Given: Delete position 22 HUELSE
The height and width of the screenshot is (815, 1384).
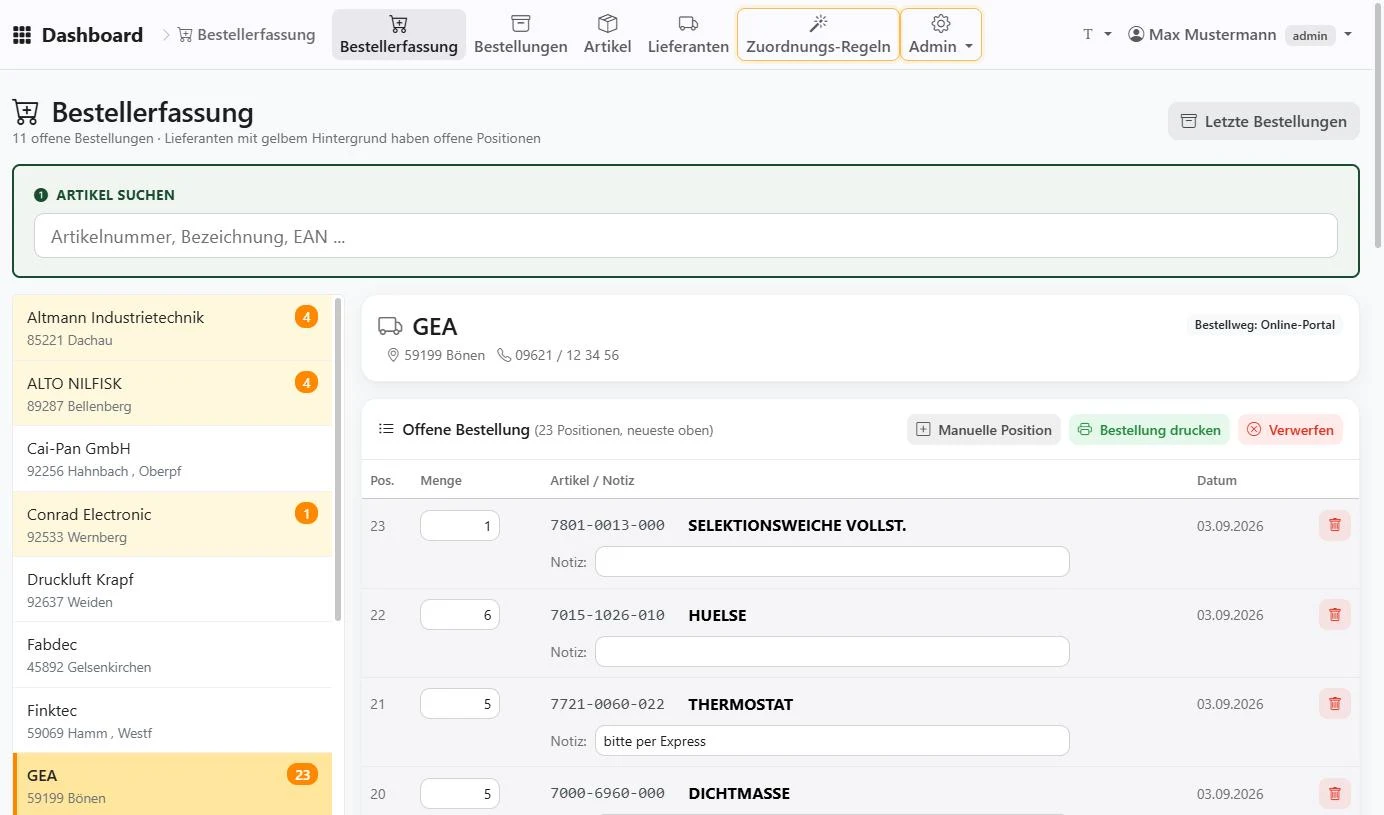Looking at the screenshot, I should click(1335, 615).
